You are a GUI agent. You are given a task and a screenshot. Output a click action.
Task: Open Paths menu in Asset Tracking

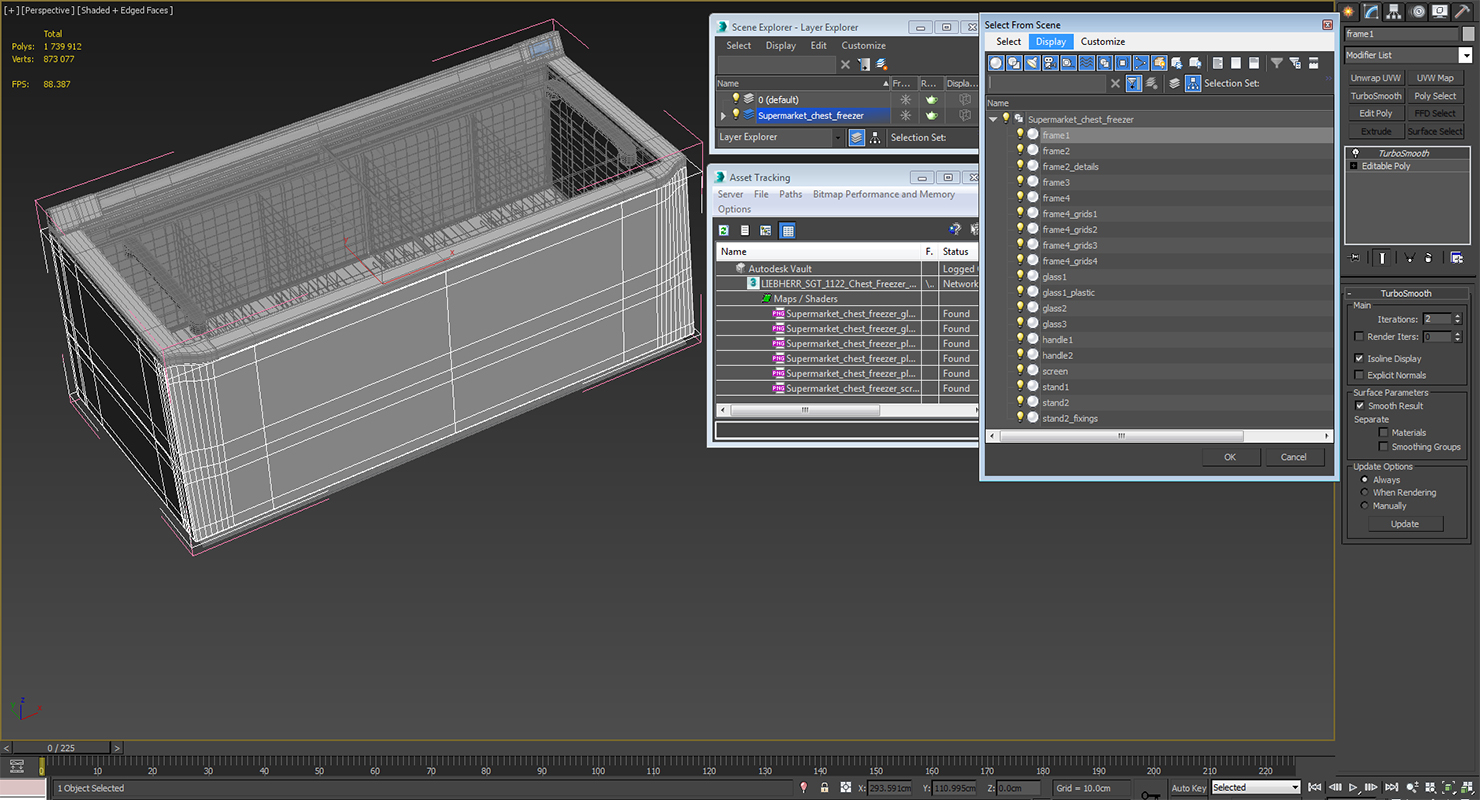791,194
